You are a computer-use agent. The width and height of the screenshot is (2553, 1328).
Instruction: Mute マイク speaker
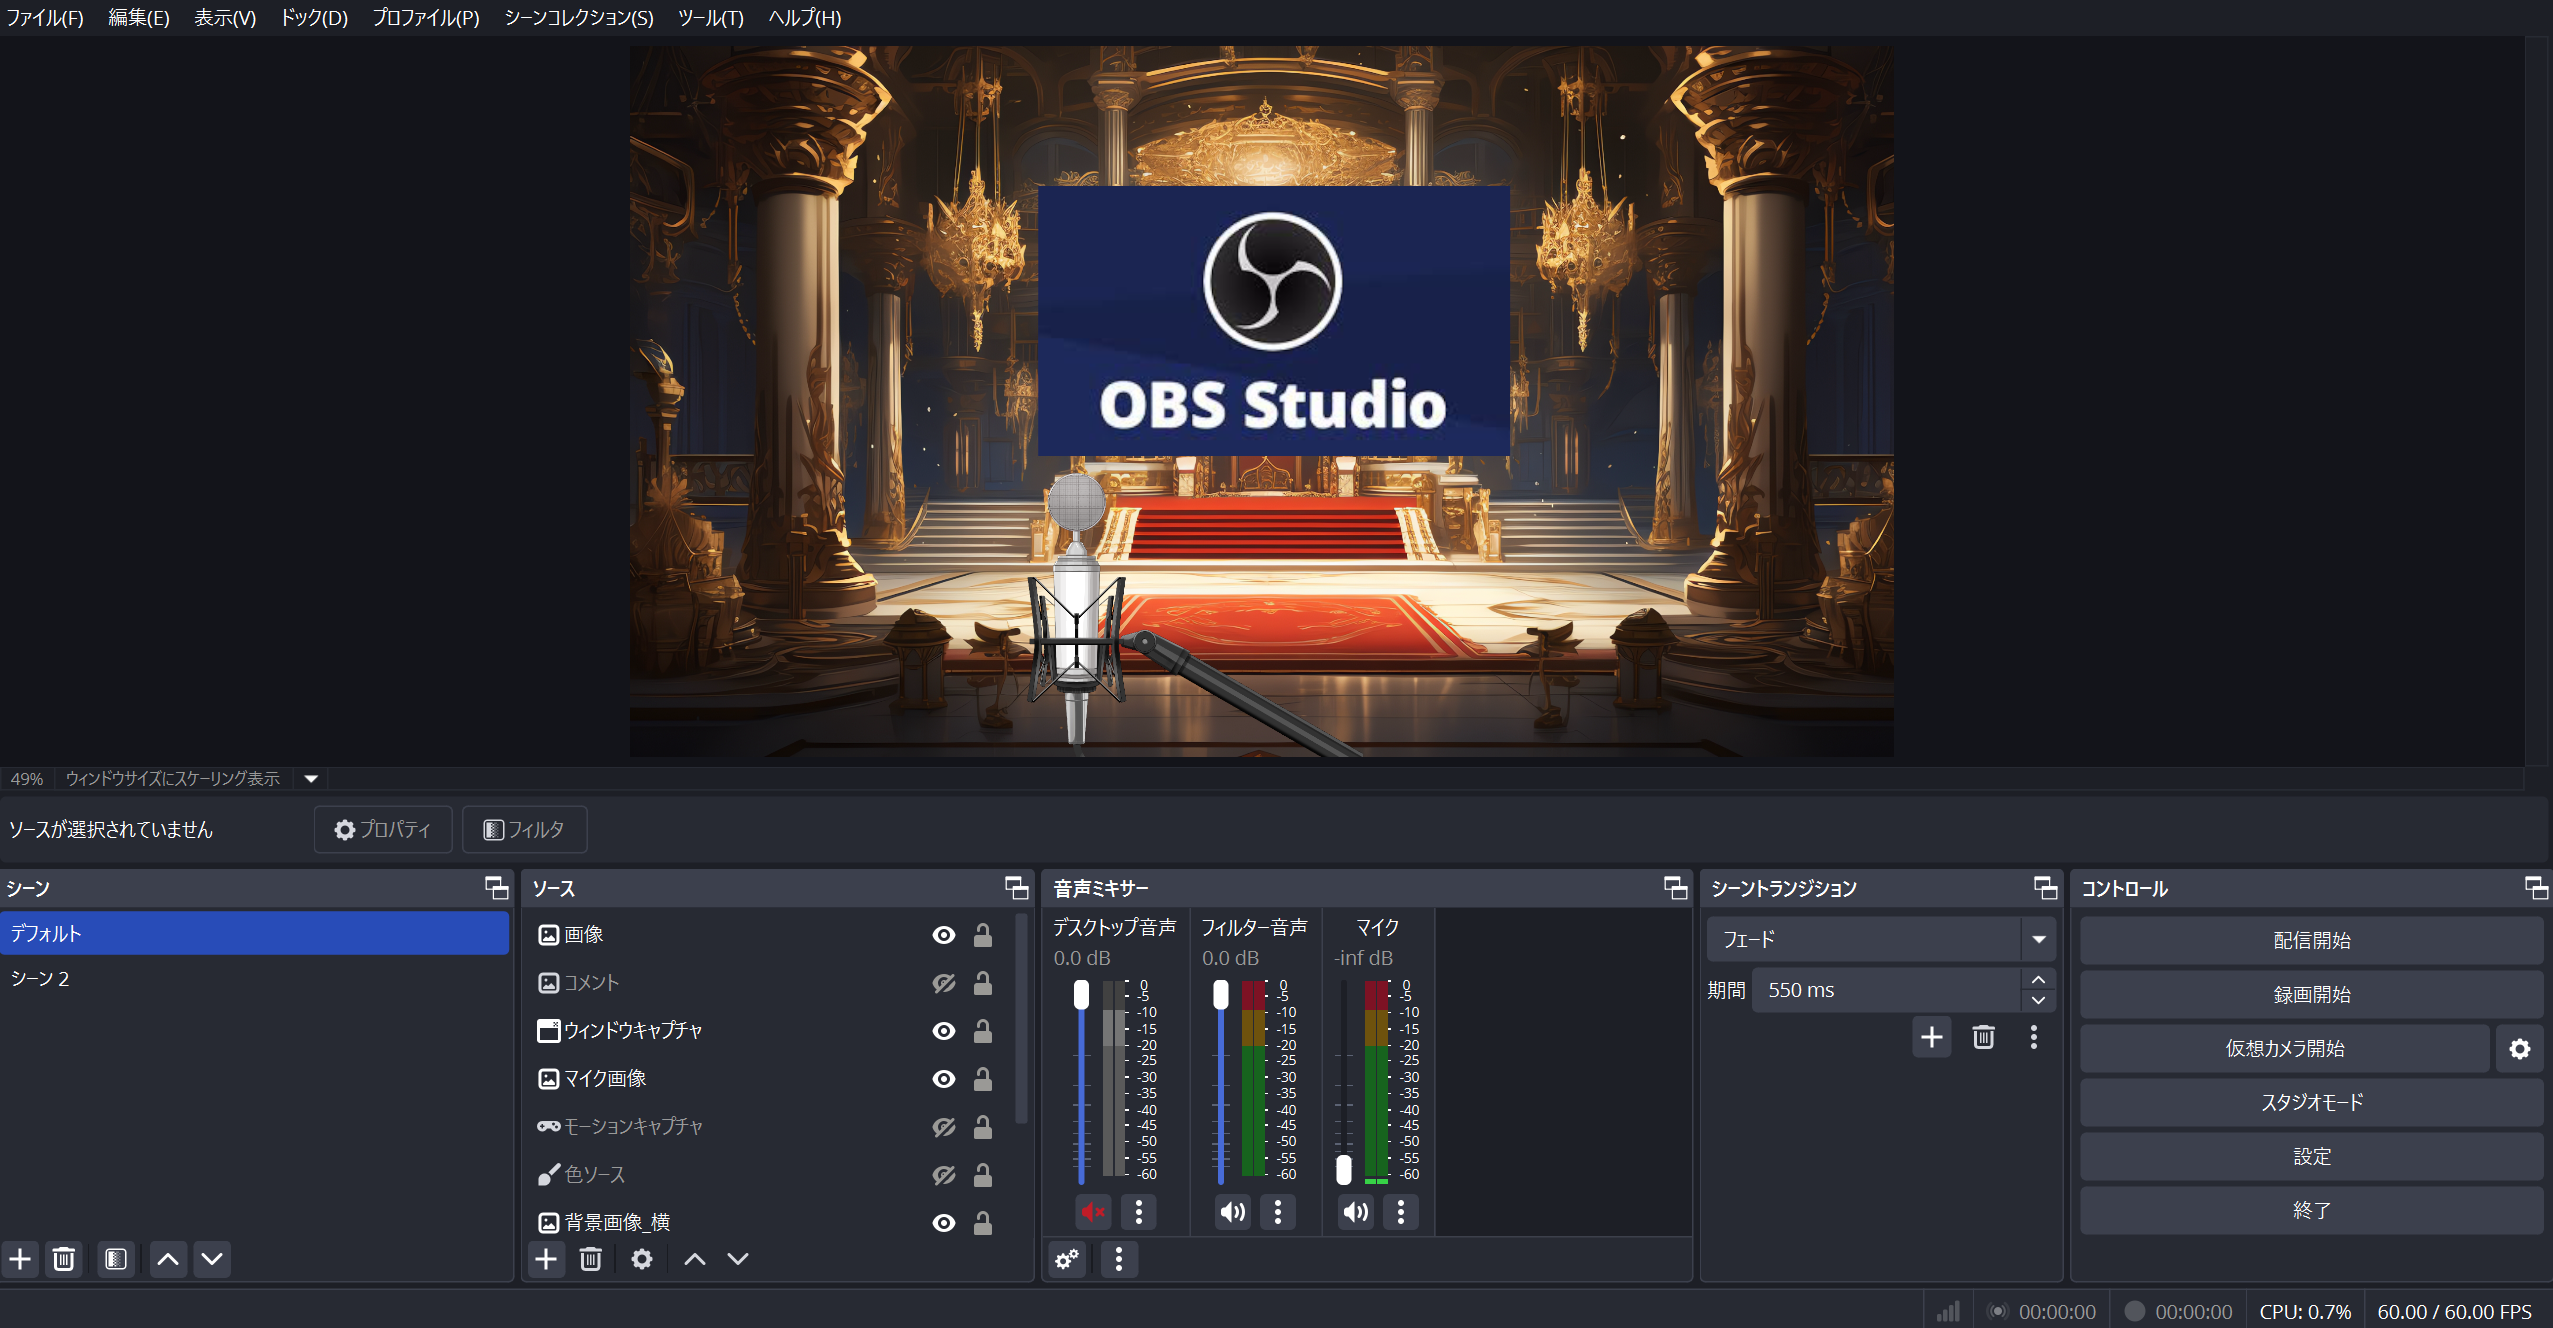[x=1356, y=1212]
